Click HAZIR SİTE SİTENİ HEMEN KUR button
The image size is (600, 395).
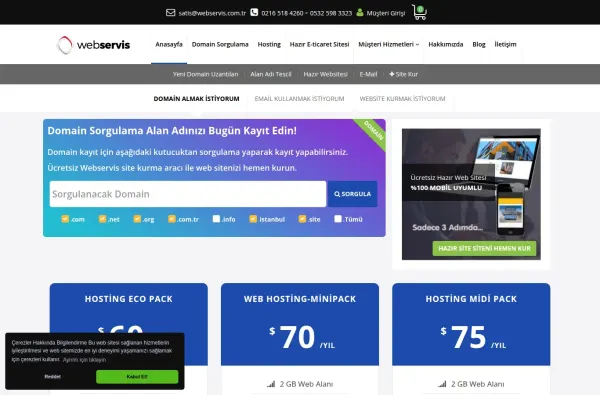click(484, 248)
